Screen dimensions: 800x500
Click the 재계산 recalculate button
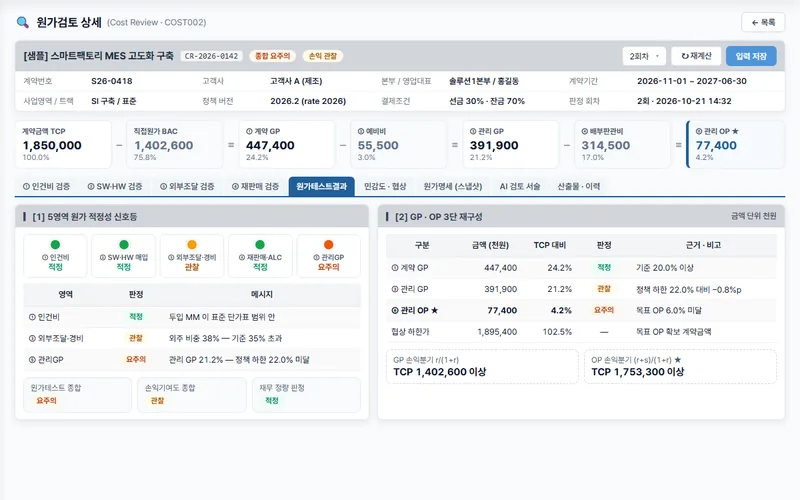(x=696, y=56)
